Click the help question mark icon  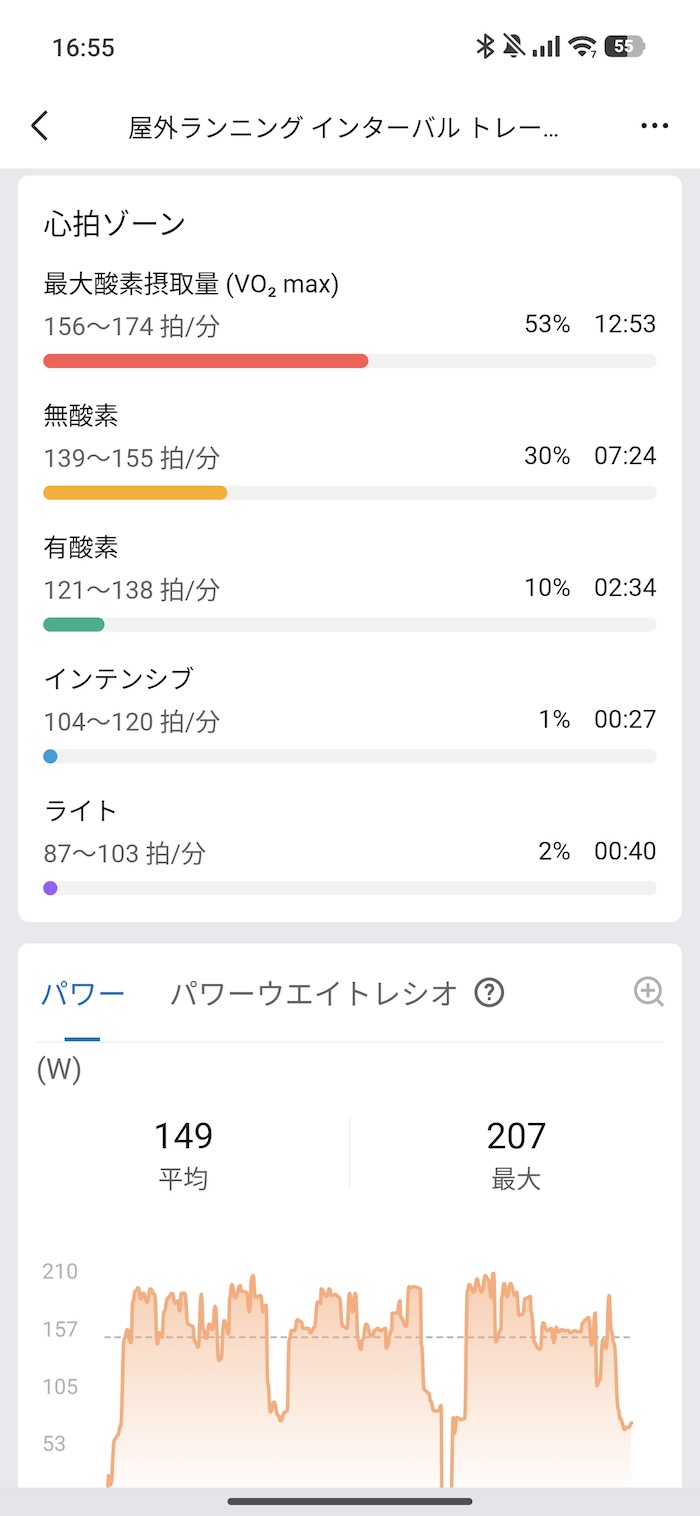click(489, 994)
